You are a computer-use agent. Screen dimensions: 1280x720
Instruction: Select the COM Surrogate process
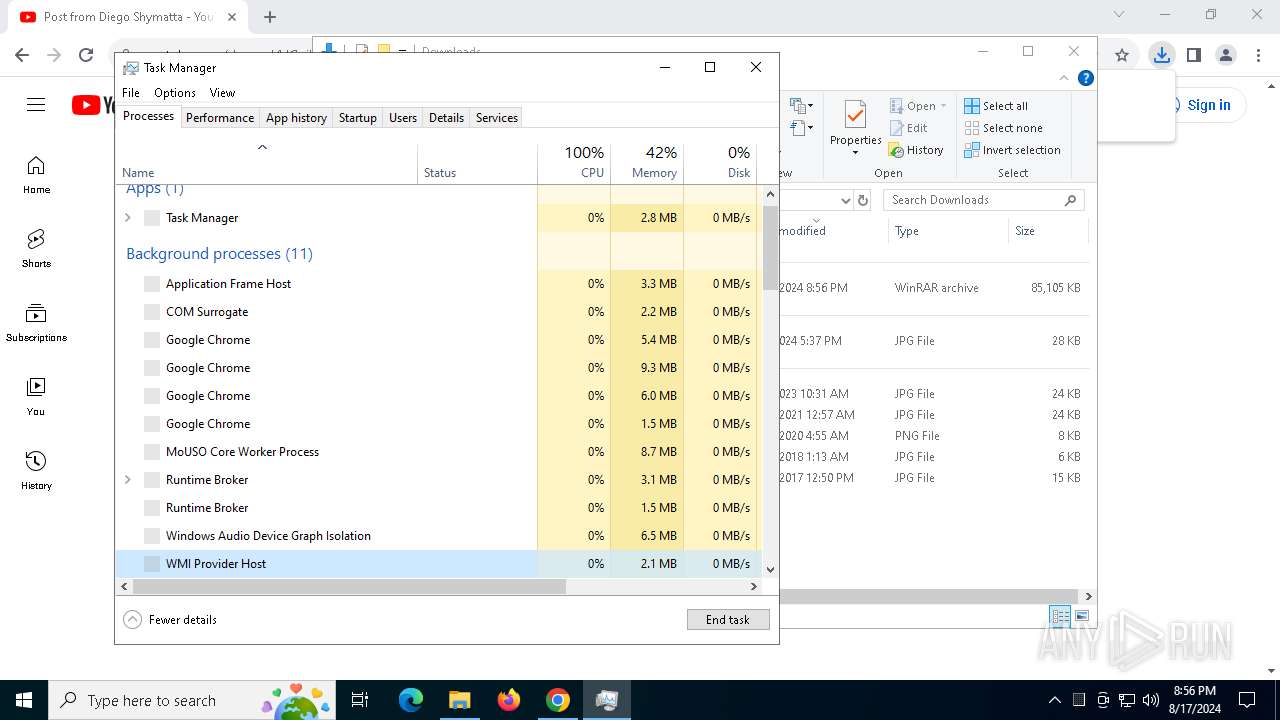pos(438,312)
